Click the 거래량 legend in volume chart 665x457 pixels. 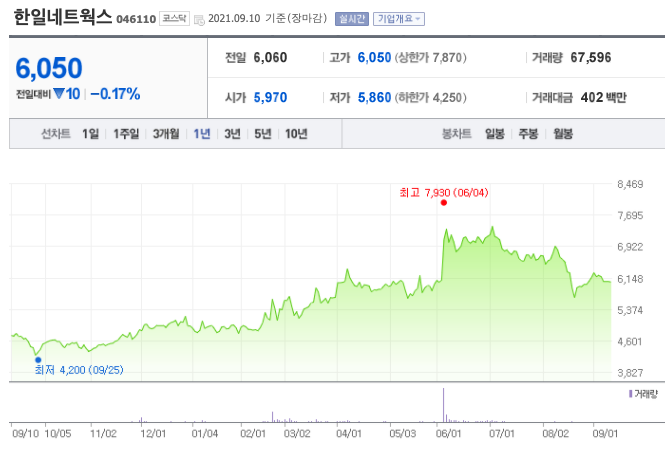[643, 394]
